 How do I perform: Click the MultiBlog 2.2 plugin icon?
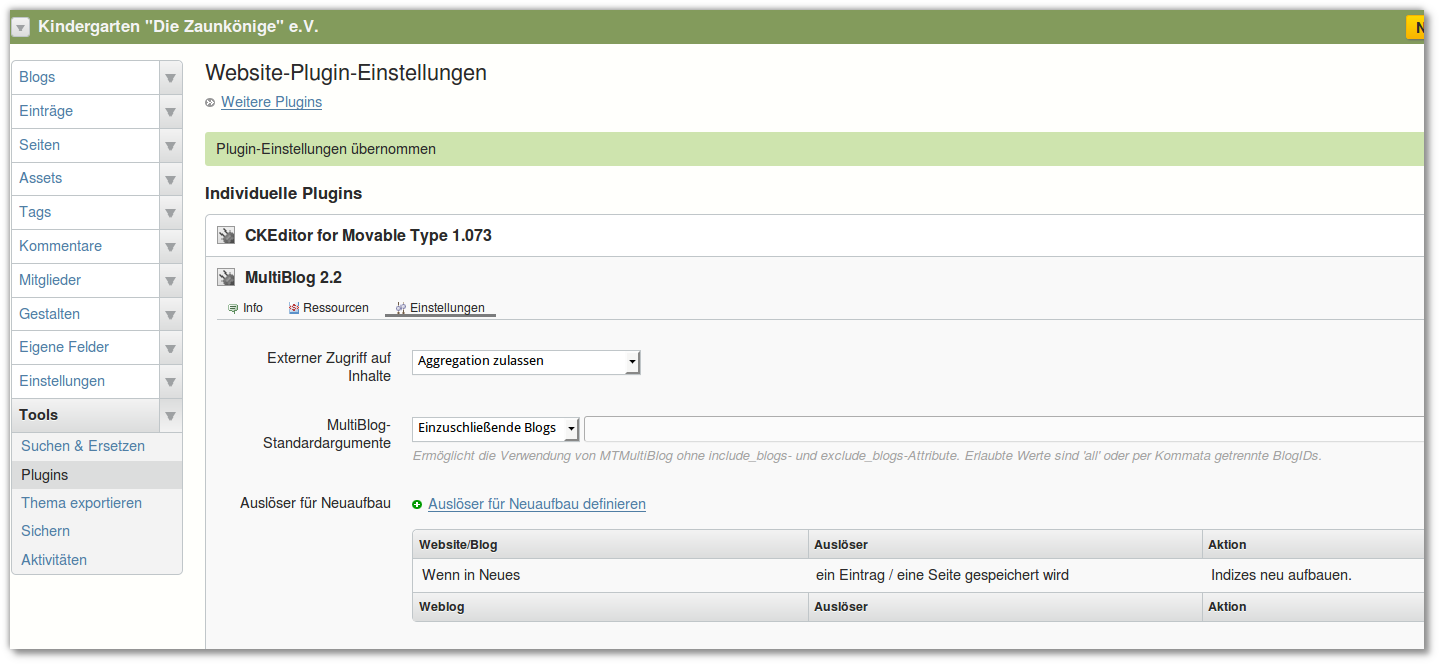227,277
